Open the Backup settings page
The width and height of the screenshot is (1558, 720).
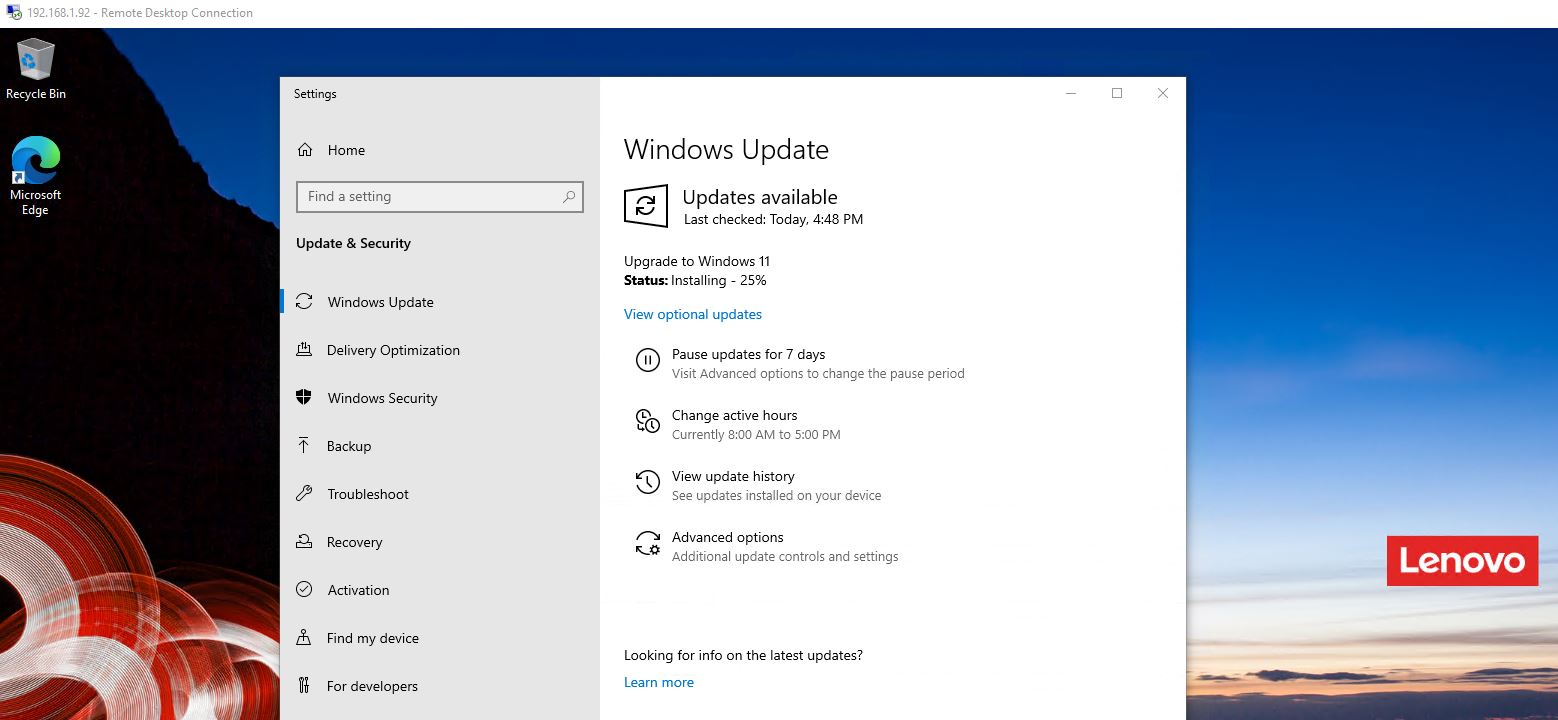point(348,446)
